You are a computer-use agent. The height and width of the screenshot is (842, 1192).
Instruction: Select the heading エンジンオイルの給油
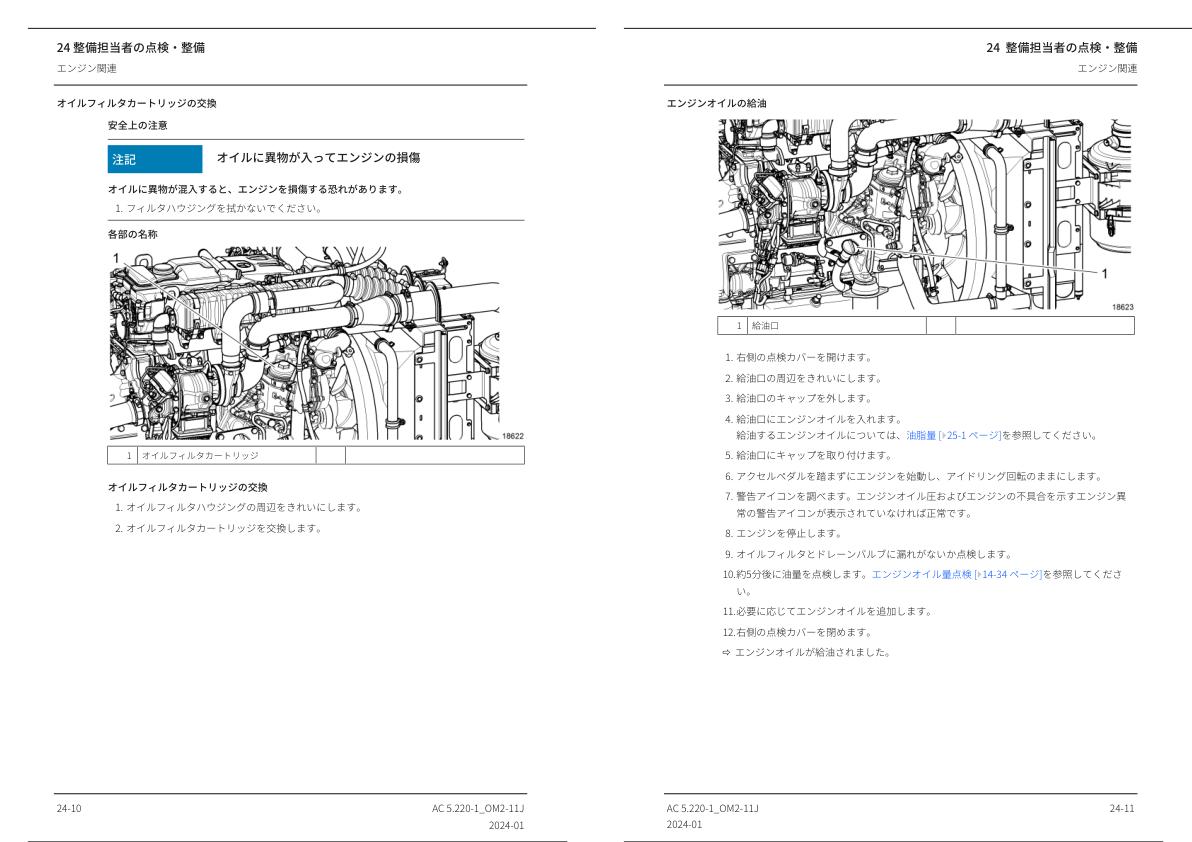click(718, 101)
